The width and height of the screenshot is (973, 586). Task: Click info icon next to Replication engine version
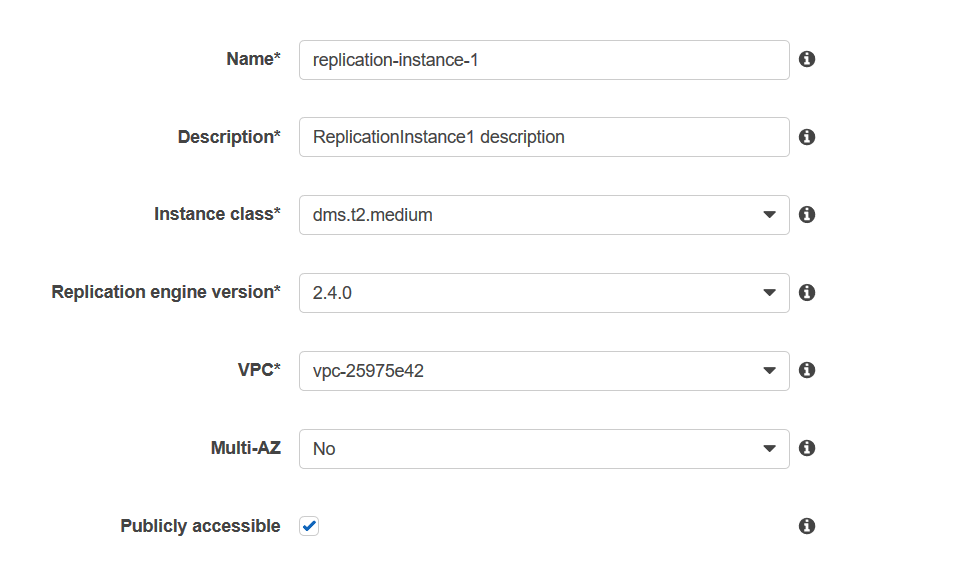(807, 292)
